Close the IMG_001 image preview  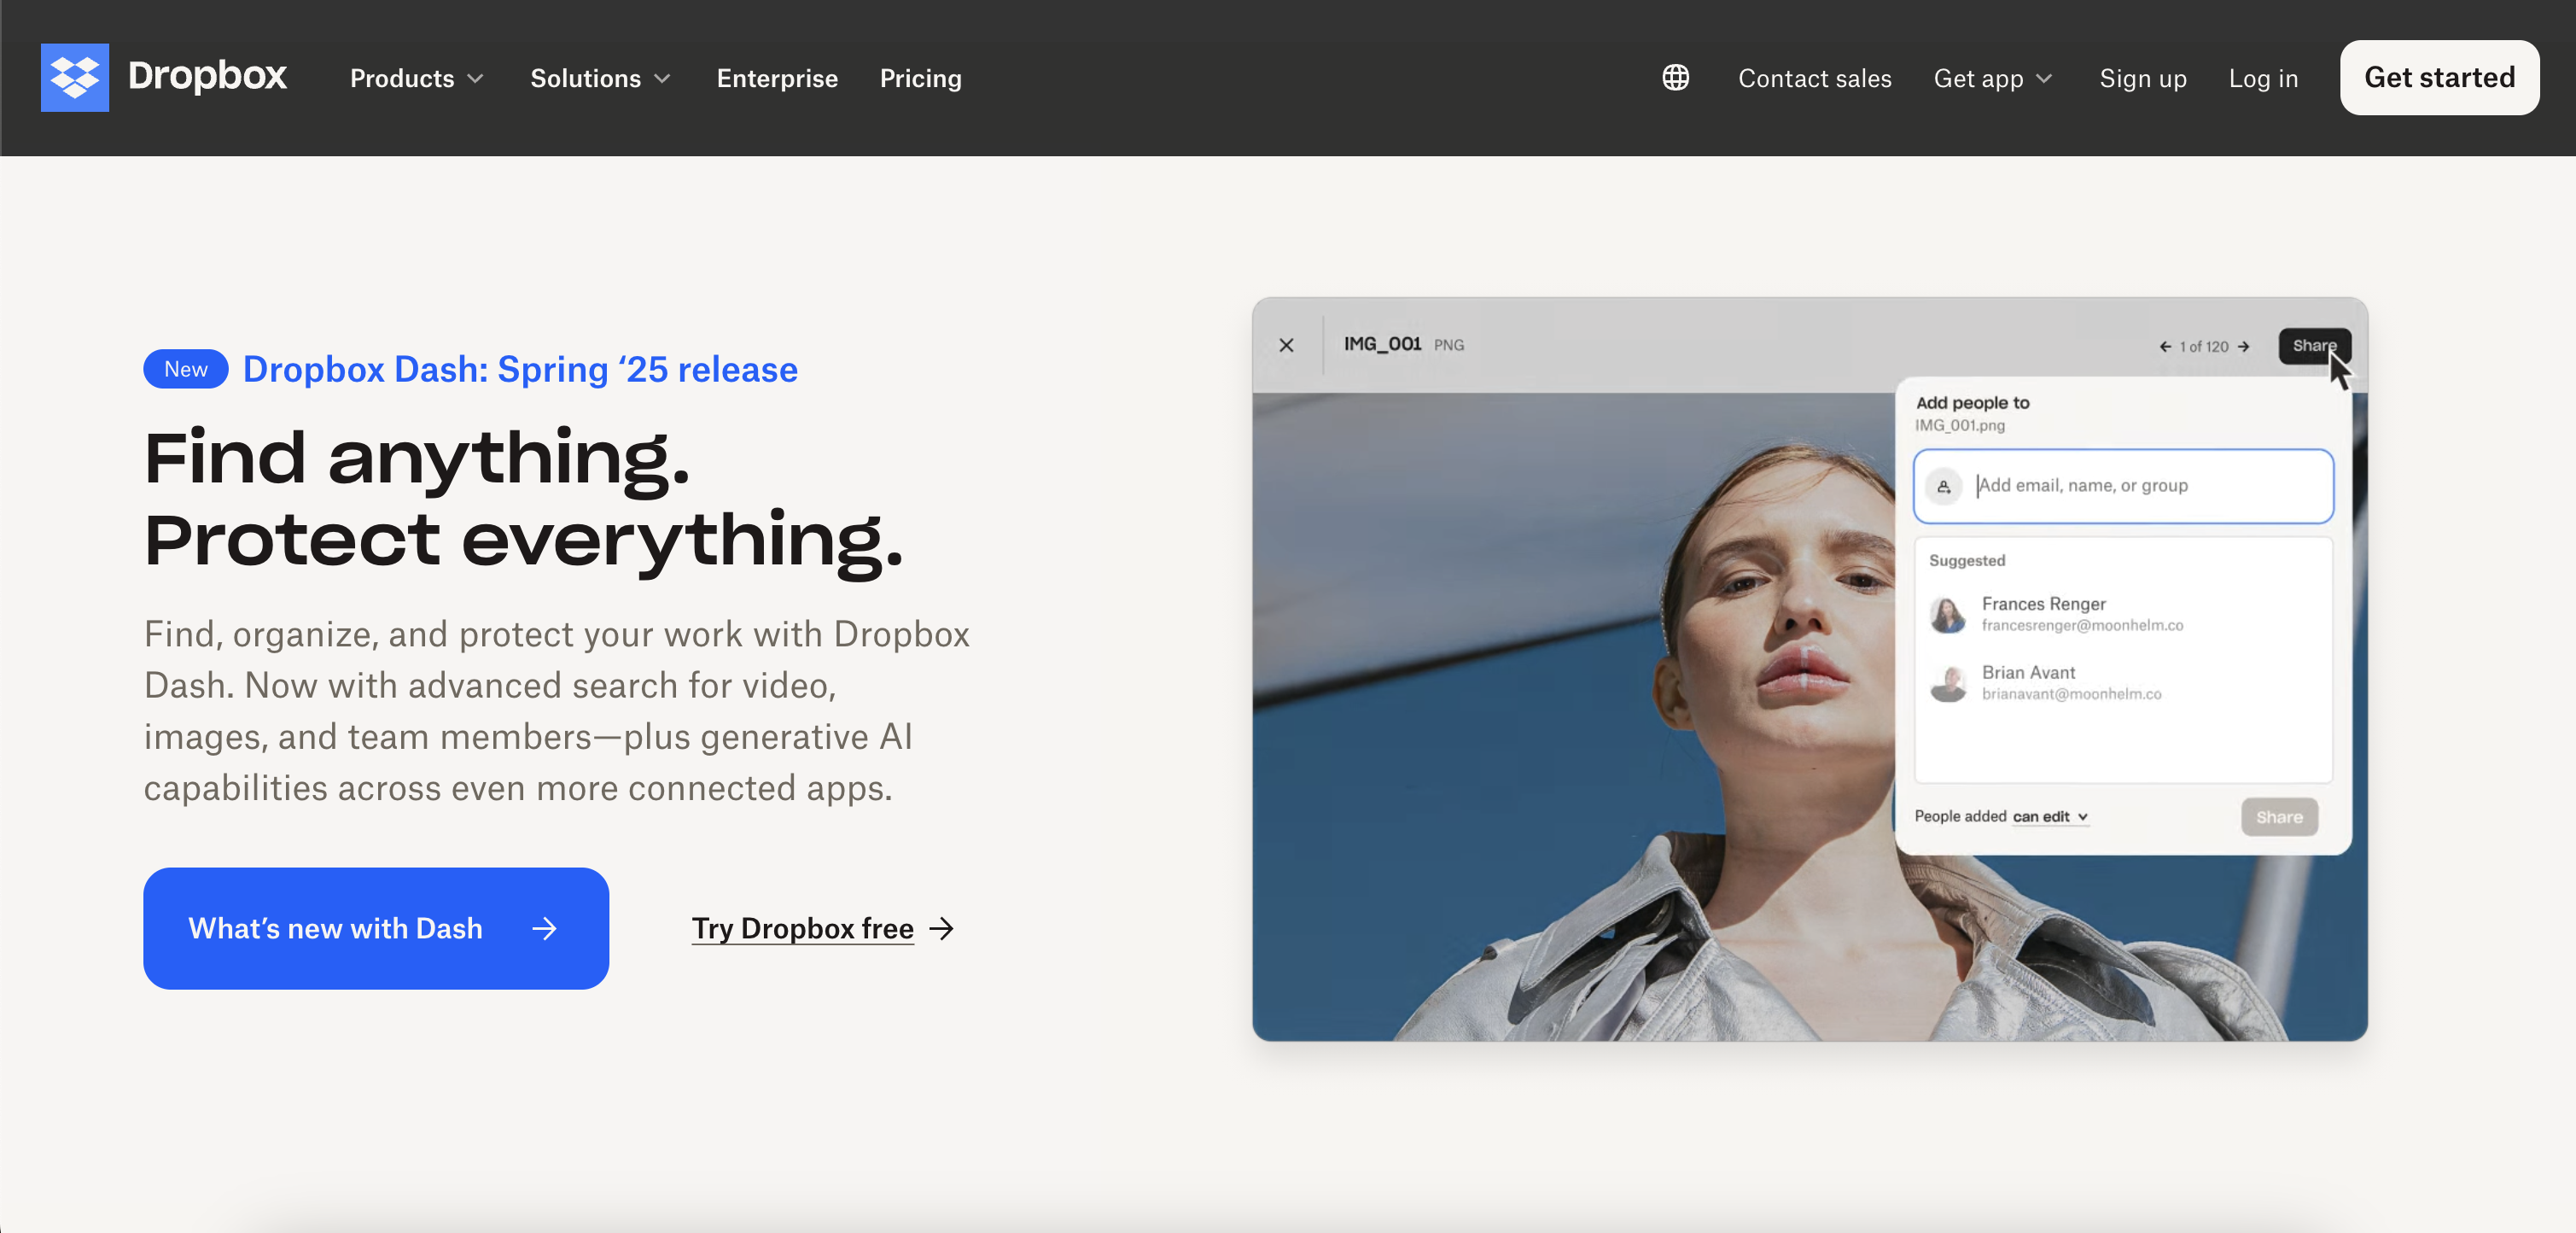point(1286,345)
